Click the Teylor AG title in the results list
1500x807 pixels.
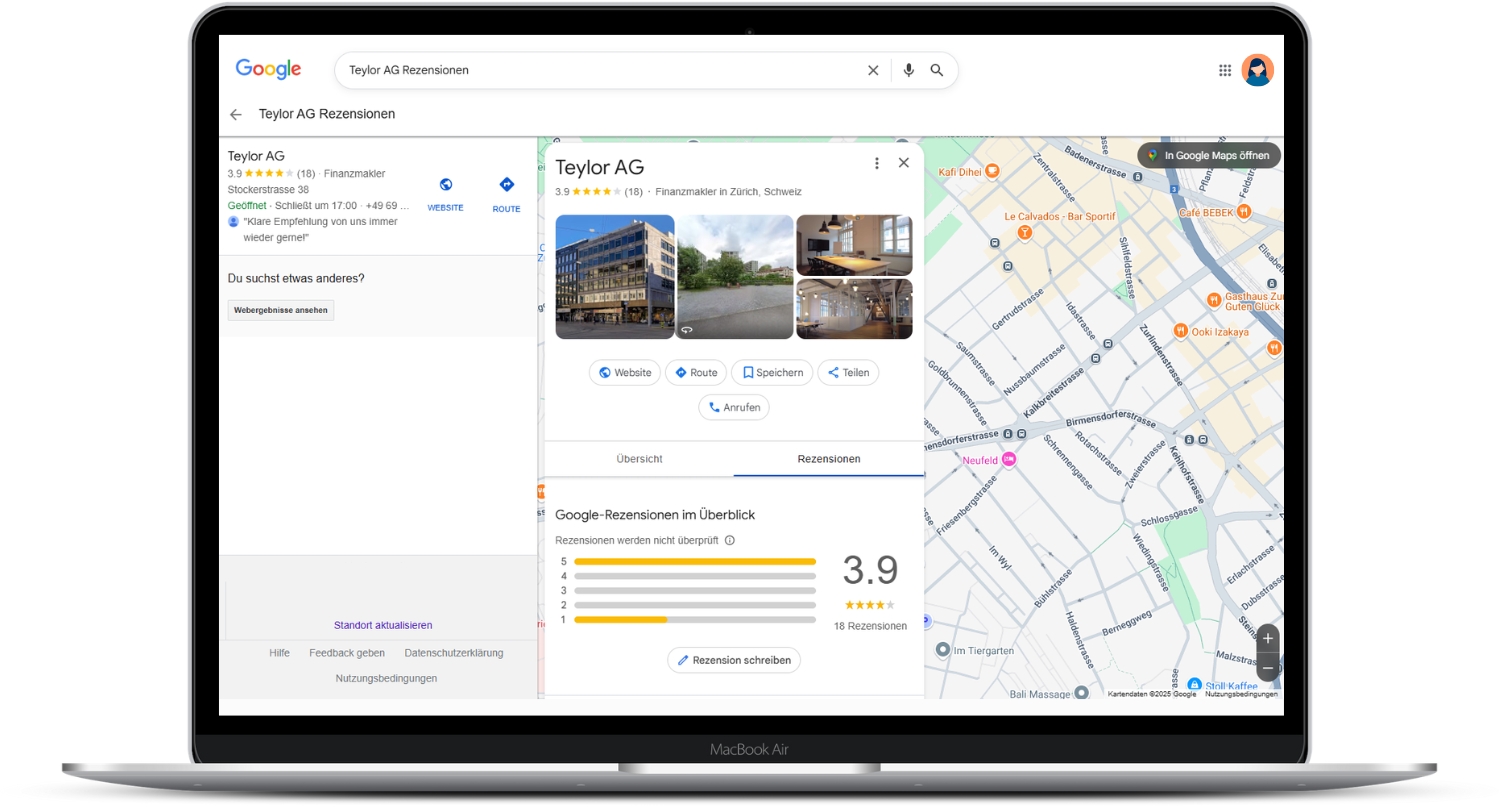256,156
